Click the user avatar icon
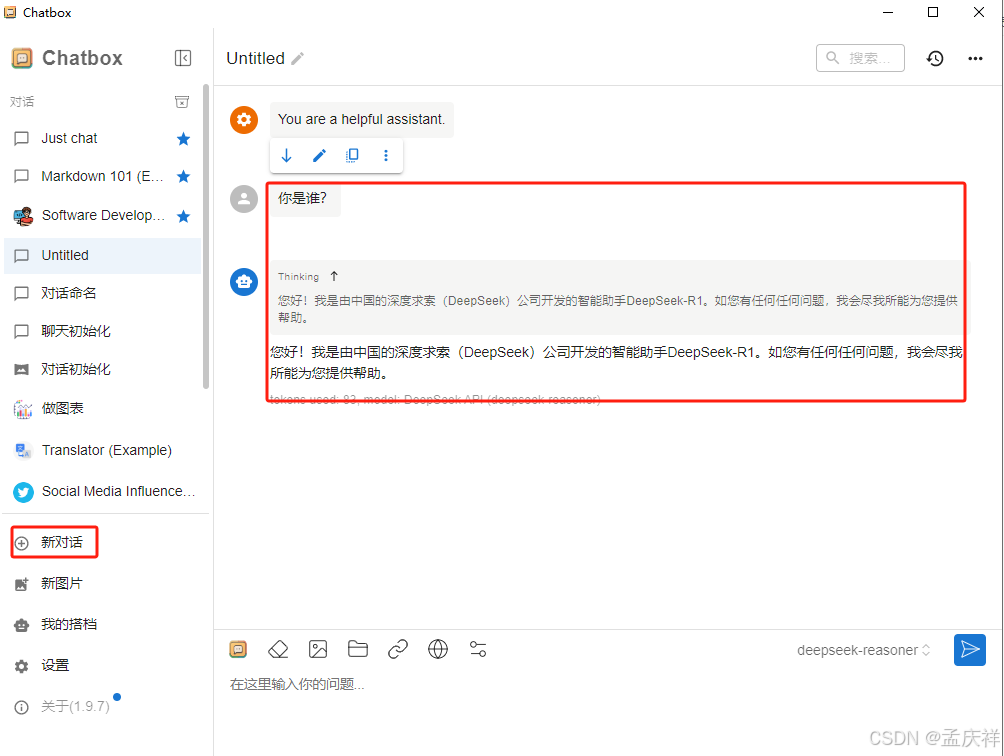Screen dimensions: 1004x756 pyautogui.click(x=244, y=199)
